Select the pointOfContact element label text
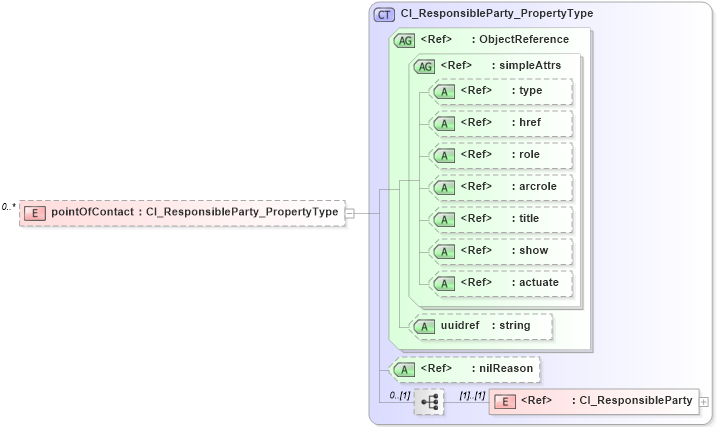The height and width of the screenshot is (427, 717). (x=195, y=212)
